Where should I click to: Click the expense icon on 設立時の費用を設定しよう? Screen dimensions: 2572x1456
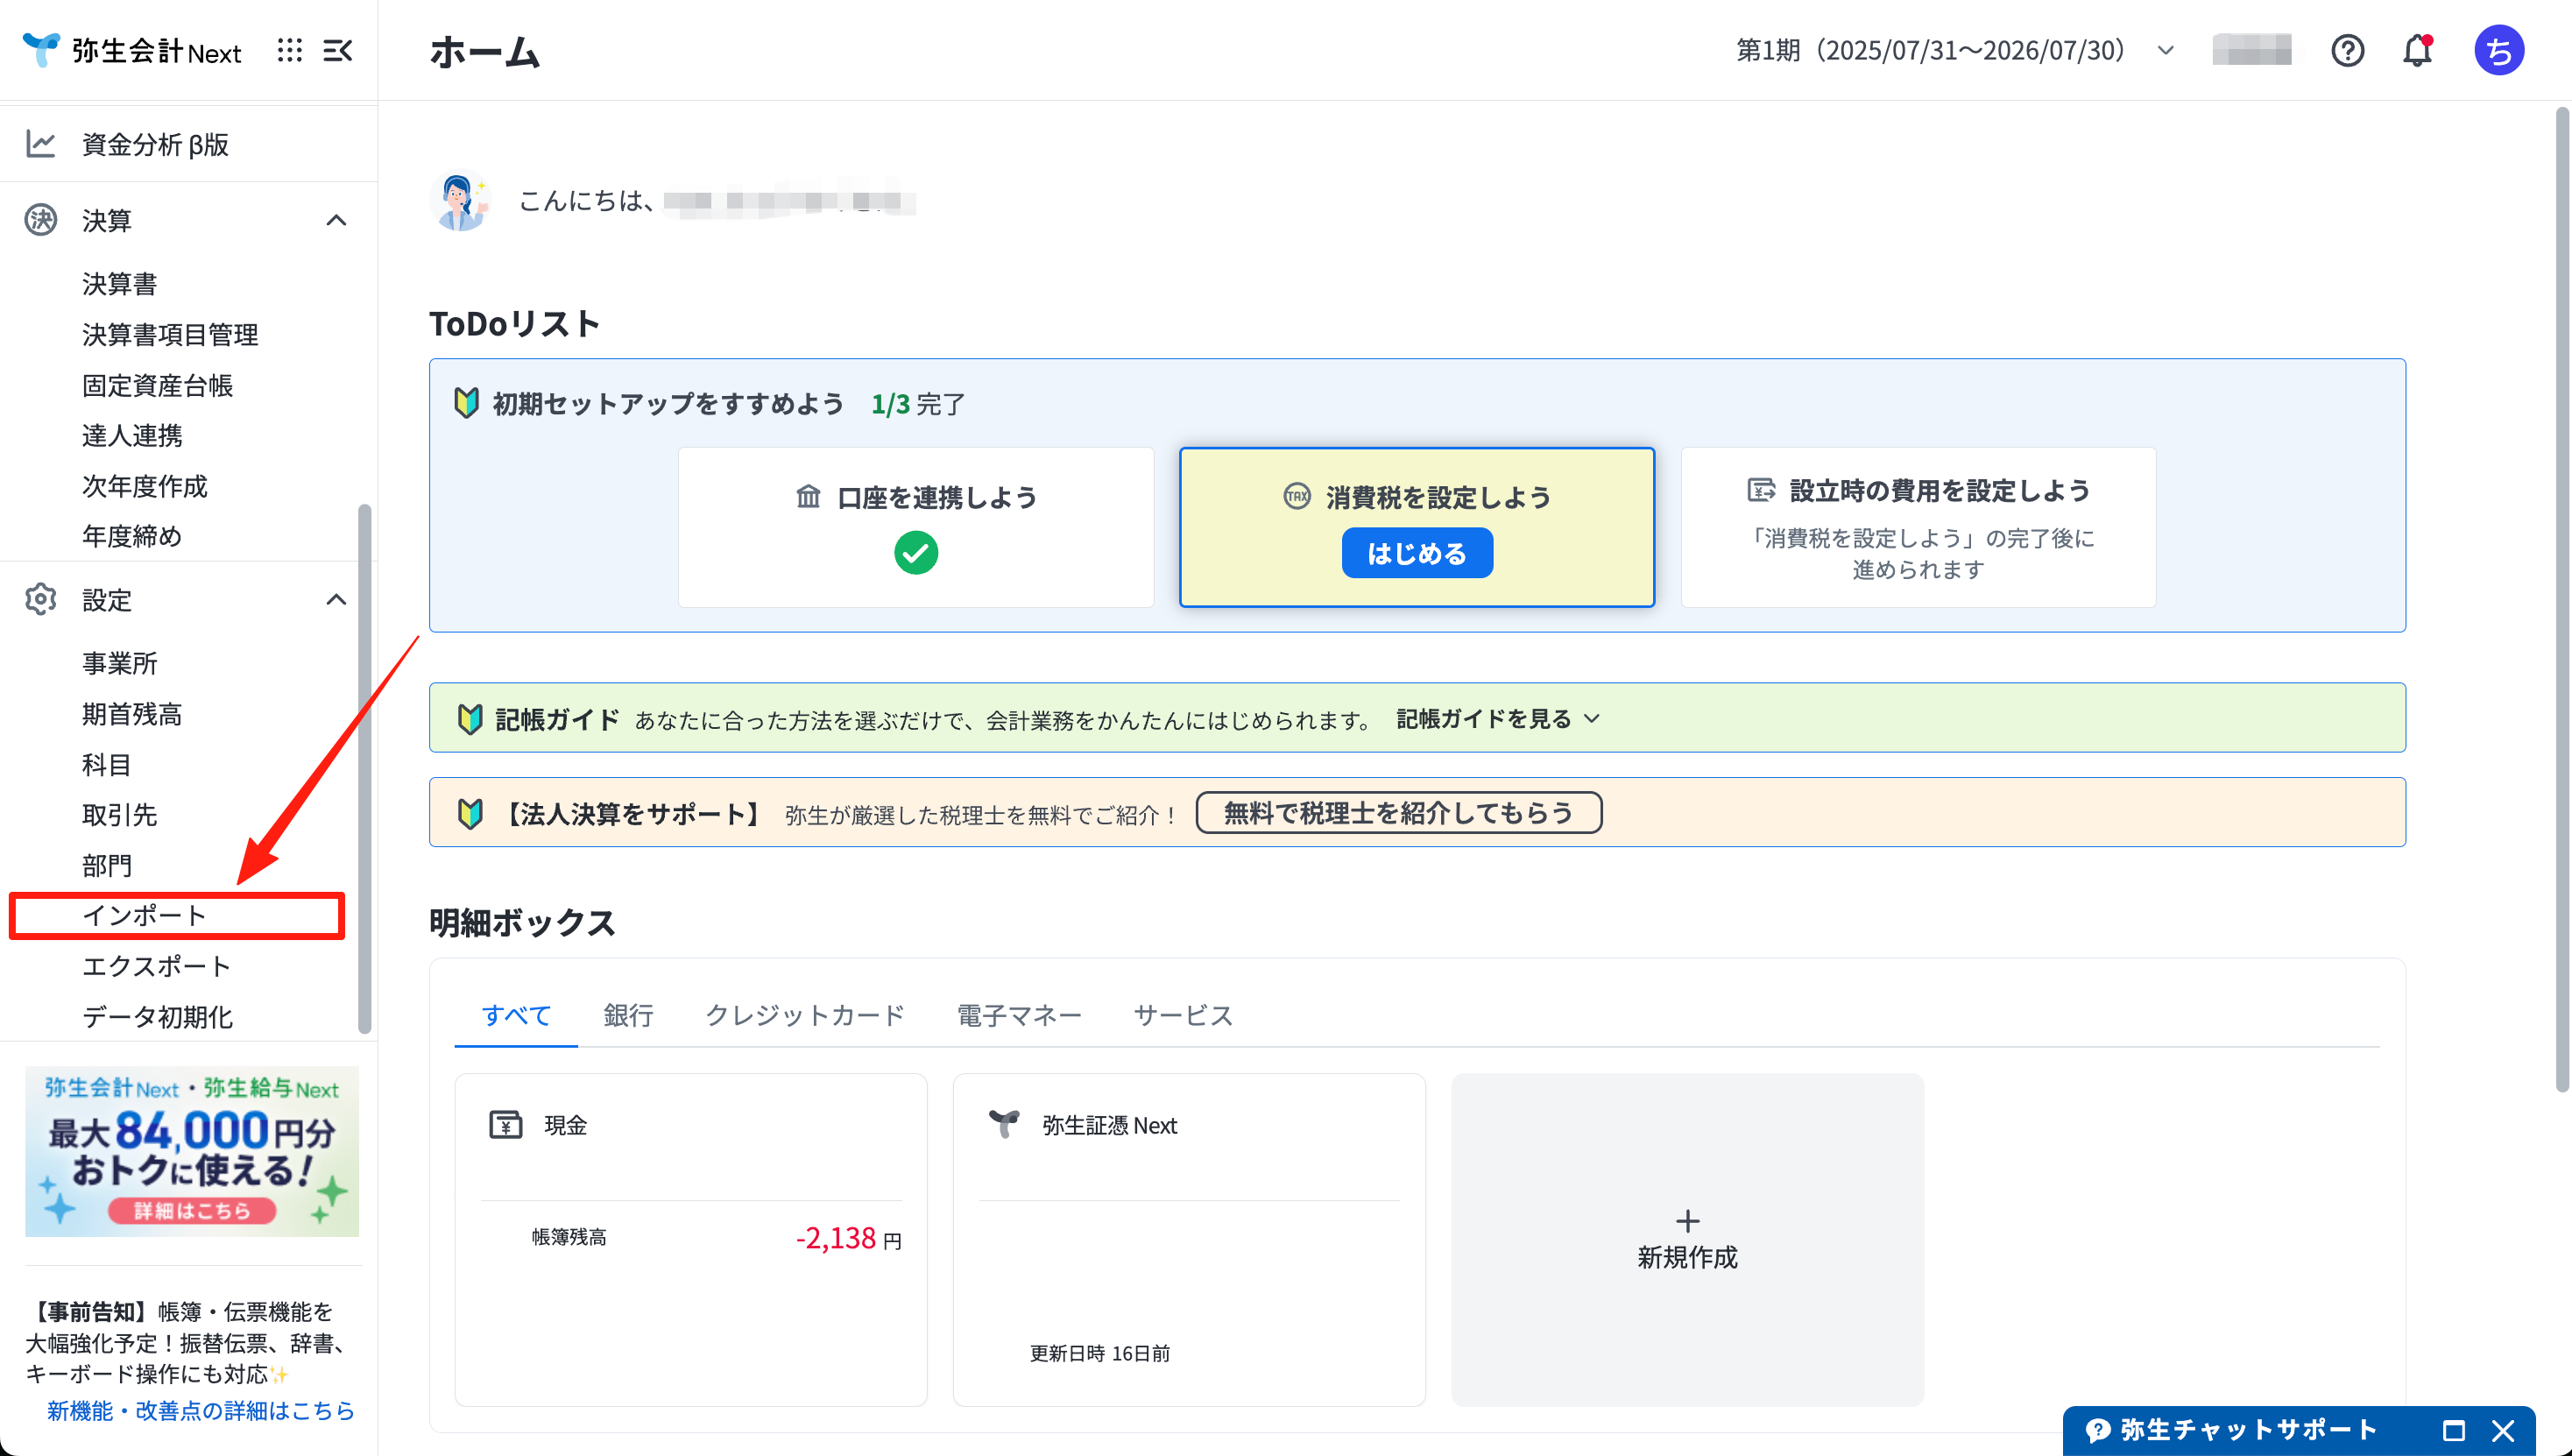pyautogui.click(x=1761, y=490)
